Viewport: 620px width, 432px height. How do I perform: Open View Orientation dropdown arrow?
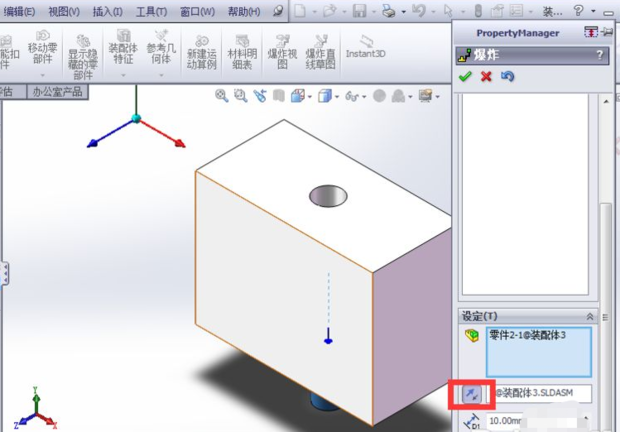pos(310,96)
